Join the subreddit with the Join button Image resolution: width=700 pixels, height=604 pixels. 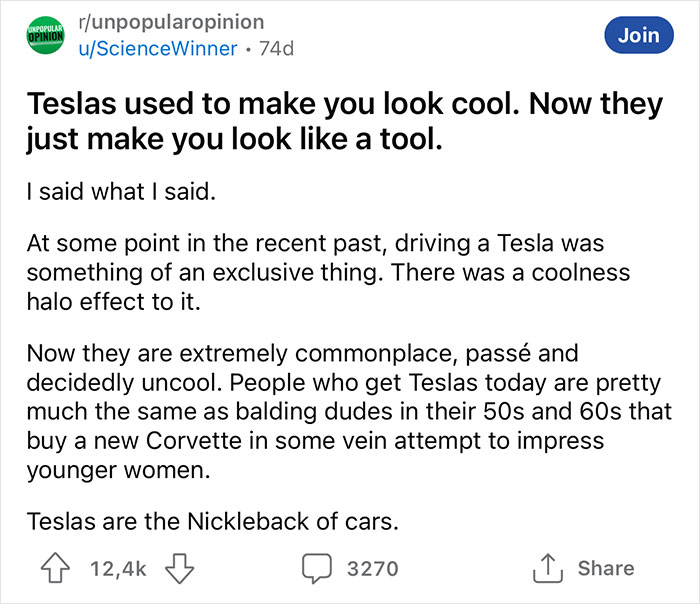638,35
